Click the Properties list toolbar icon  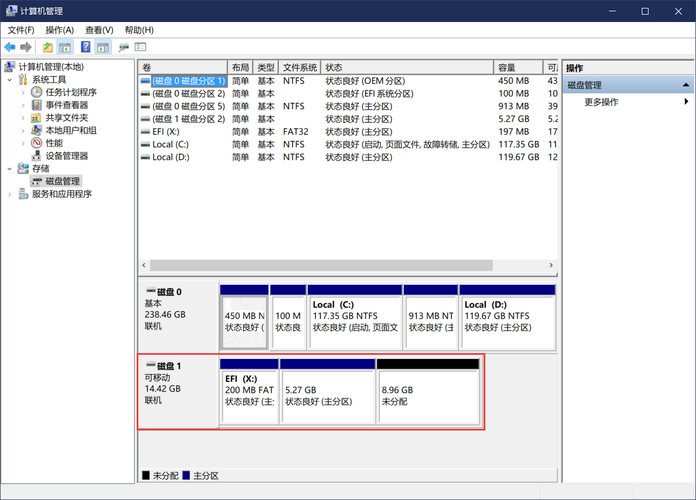click(x=140, y=47)
